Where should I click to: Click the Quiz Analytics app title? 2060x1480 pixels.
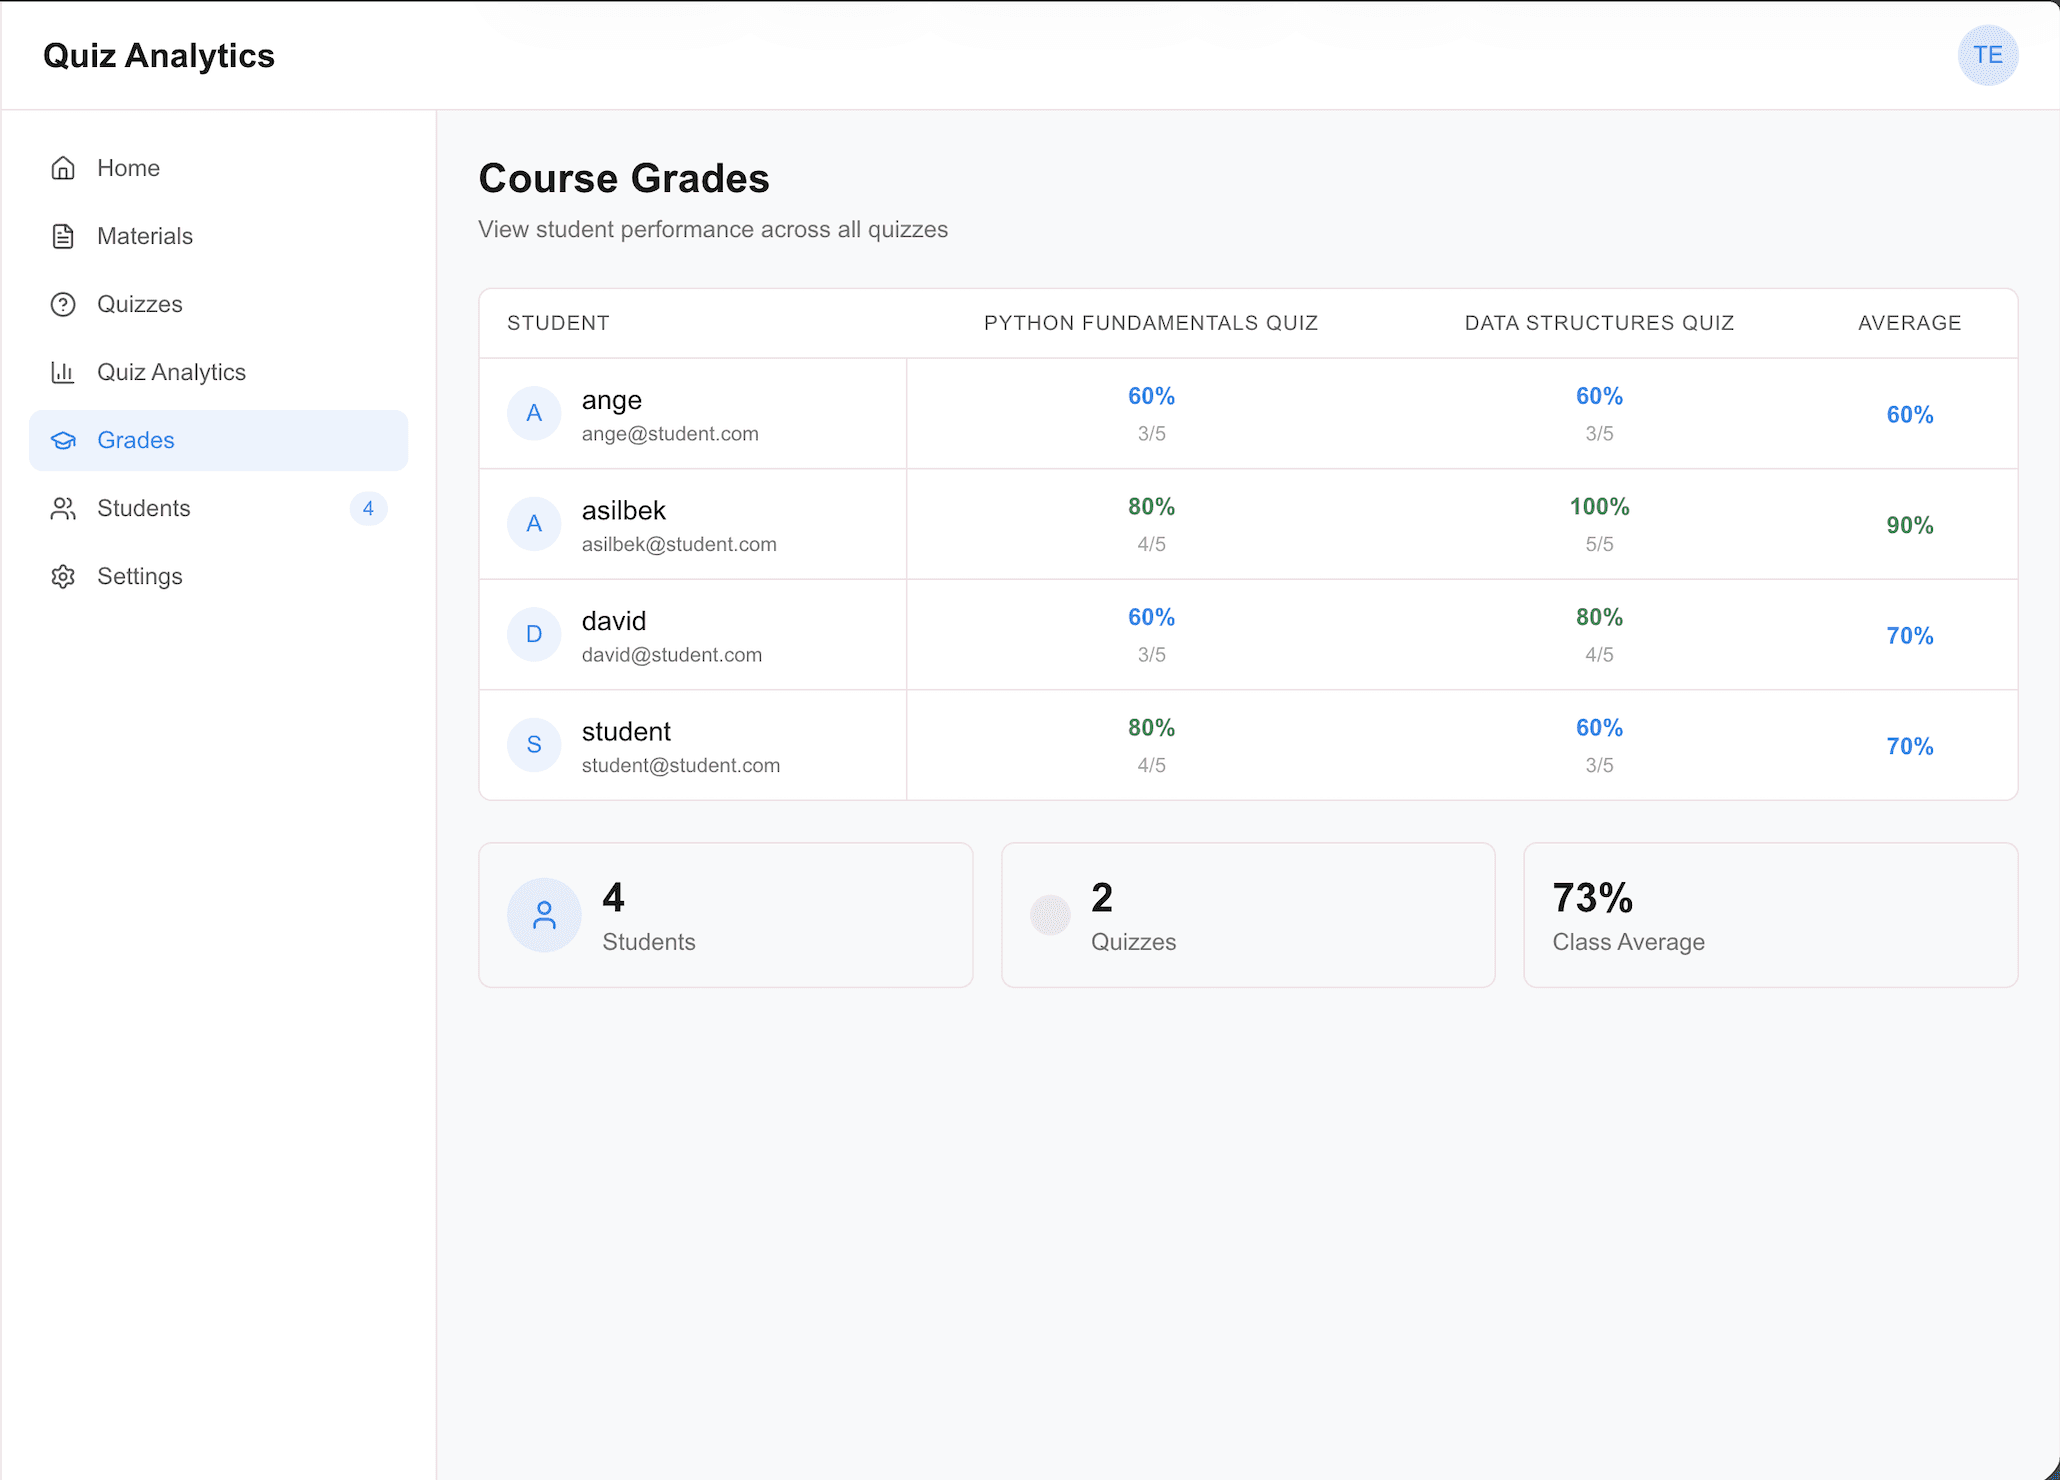click(x=159, y=55)
